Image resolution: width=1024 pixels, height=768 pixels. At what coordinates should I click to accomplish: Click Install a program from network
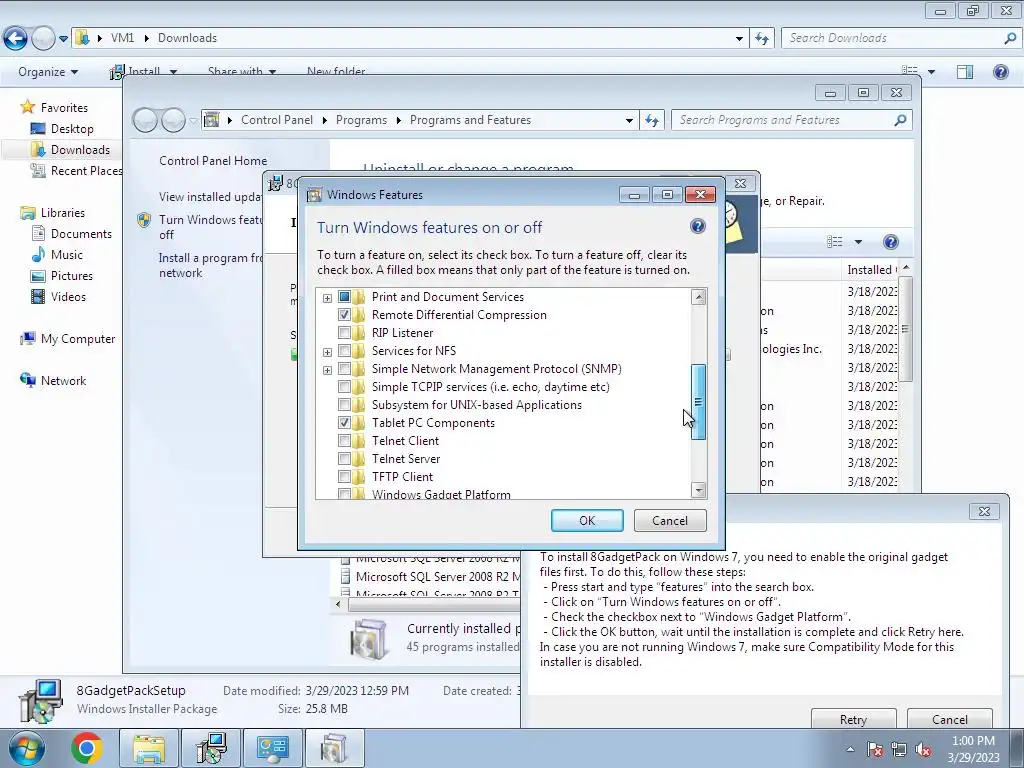[x=210, y=265]
